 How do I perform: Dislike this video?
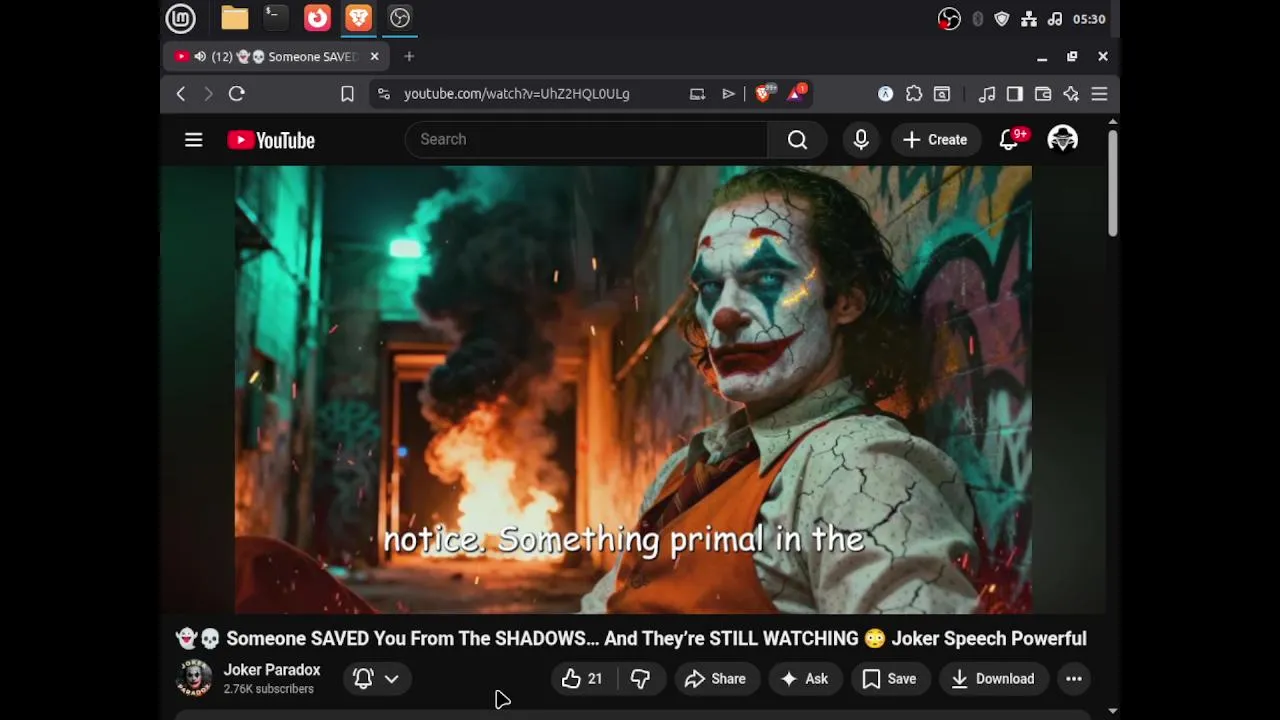point(640,678)
